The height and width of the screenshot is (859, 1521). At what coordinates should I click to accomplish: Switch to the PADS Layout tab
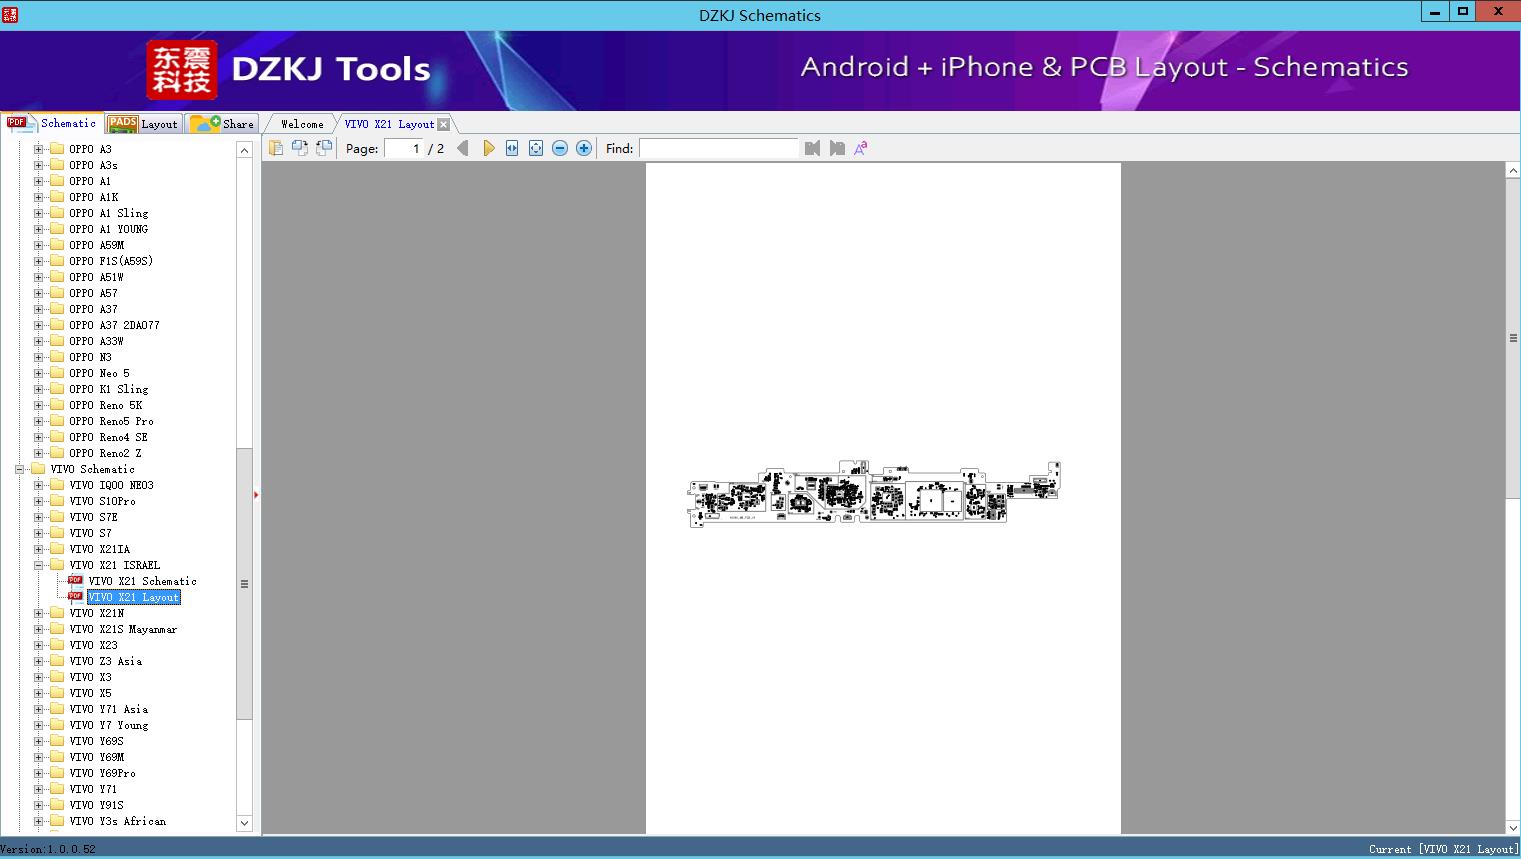(143, 124)
